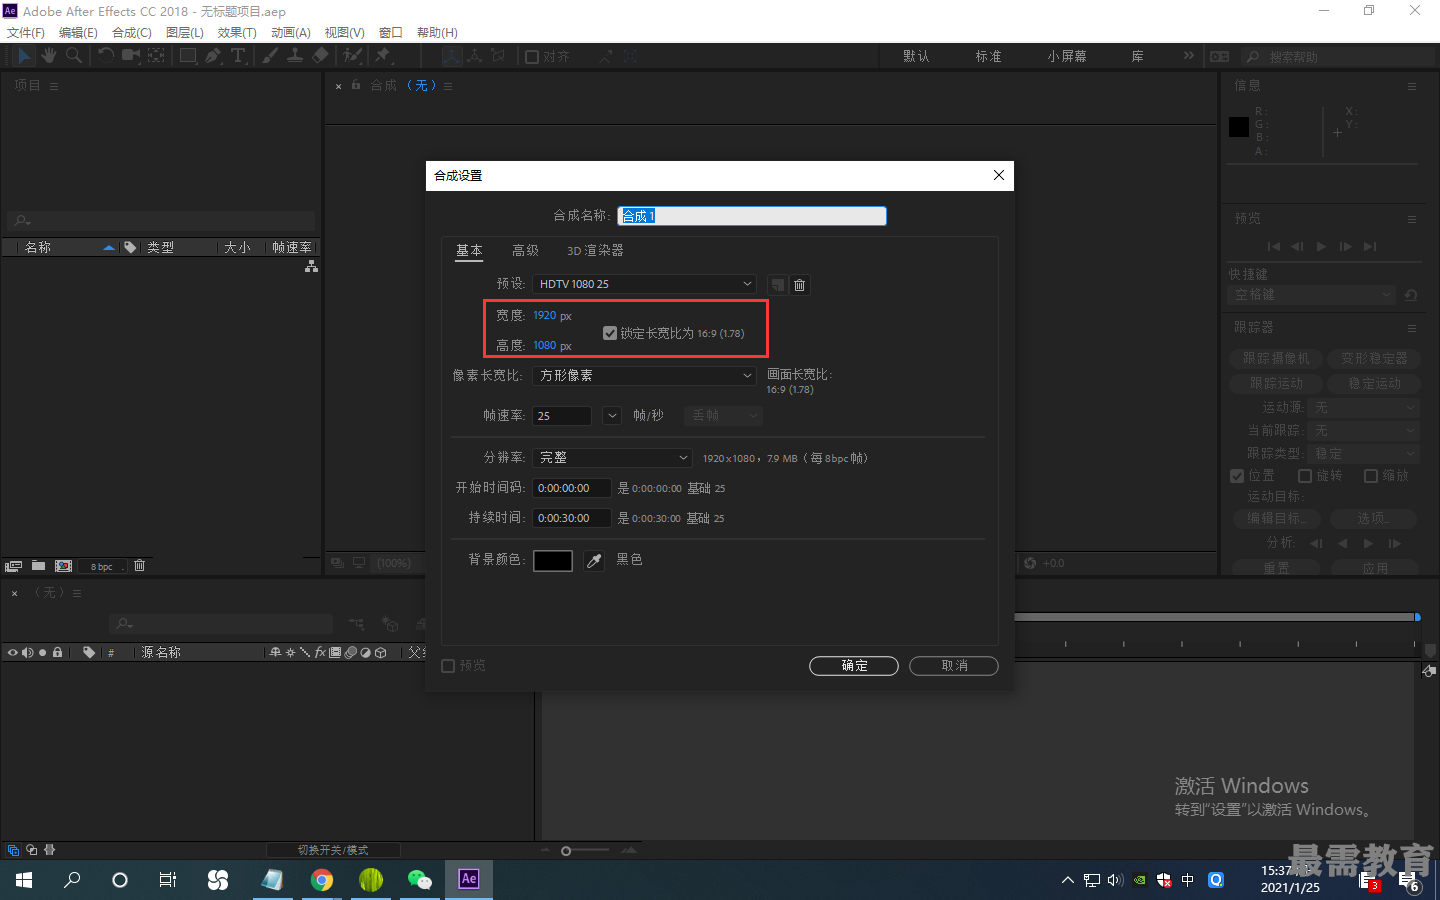Toggle the 对齐 snapping checkbox

coord(532,57)
